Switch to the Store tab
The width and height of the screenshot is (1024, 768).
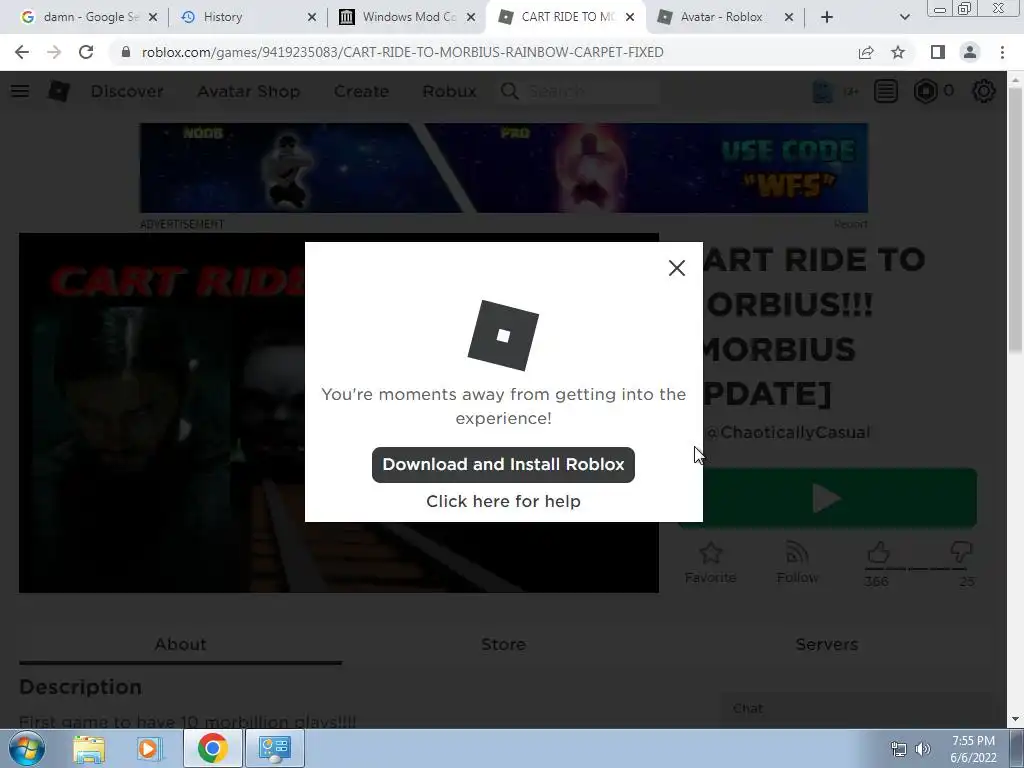[x=503, y=645]
